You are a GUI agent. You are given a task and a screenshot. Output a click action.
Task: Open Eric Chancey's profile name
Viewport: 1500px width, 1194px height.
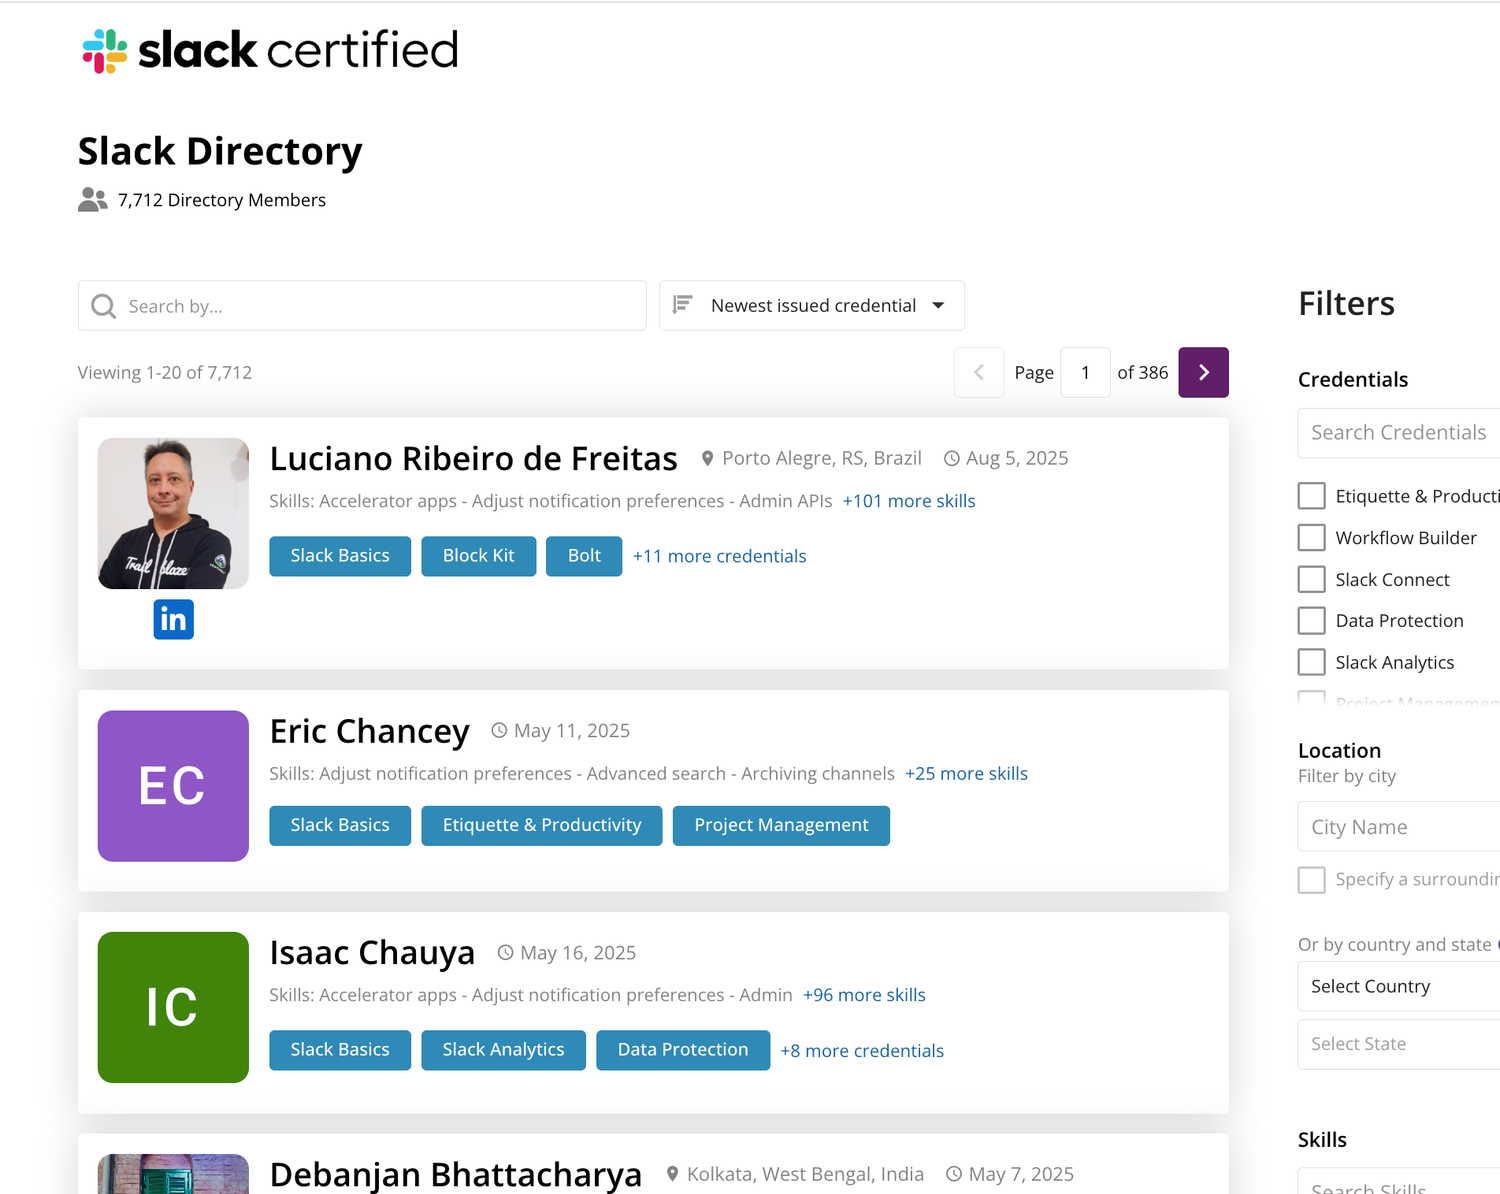tap(369, 731)
